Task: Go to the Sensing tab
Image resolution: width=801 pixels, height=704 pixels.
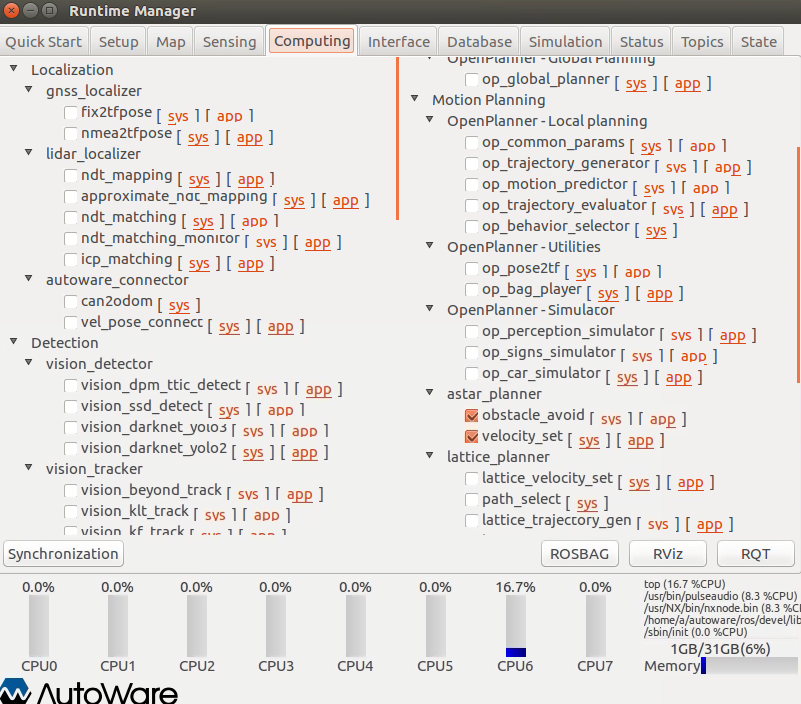Action: click(229, 42)
